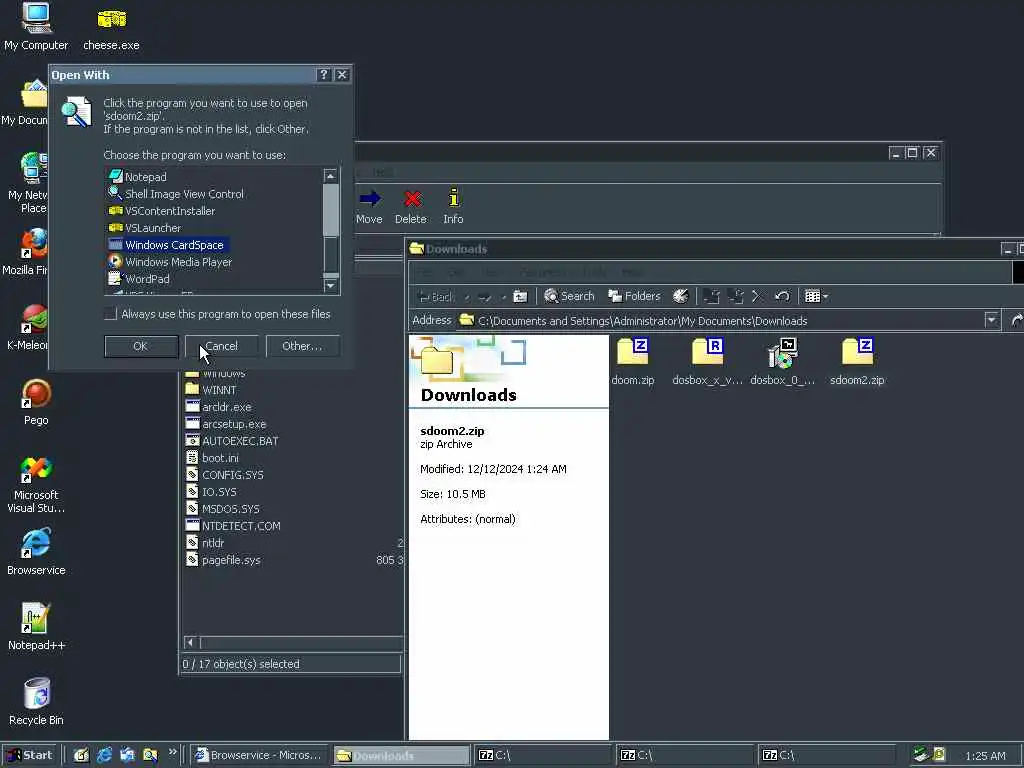Viewport: 1024px width, 768px height.
Task: Select ntldr in the 7-Zip list
Action: coord(204,542)
